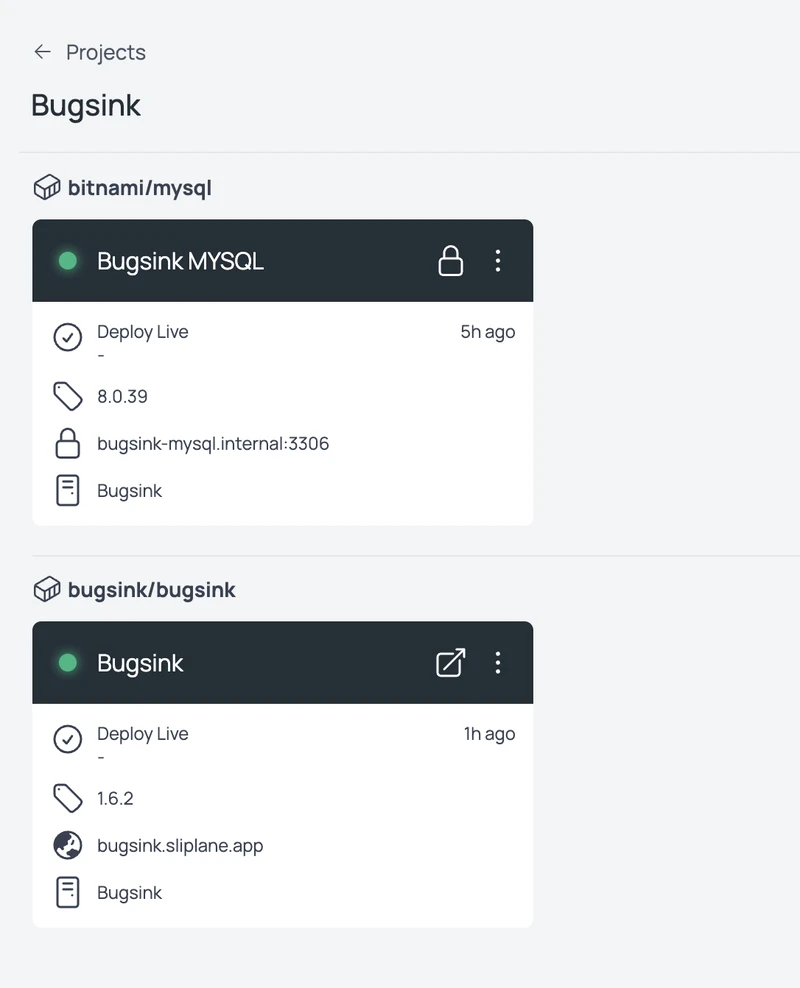Click the bitnami/mysql image heading
The width and height of the screenshot is (800, 988).
coord(139,188)
